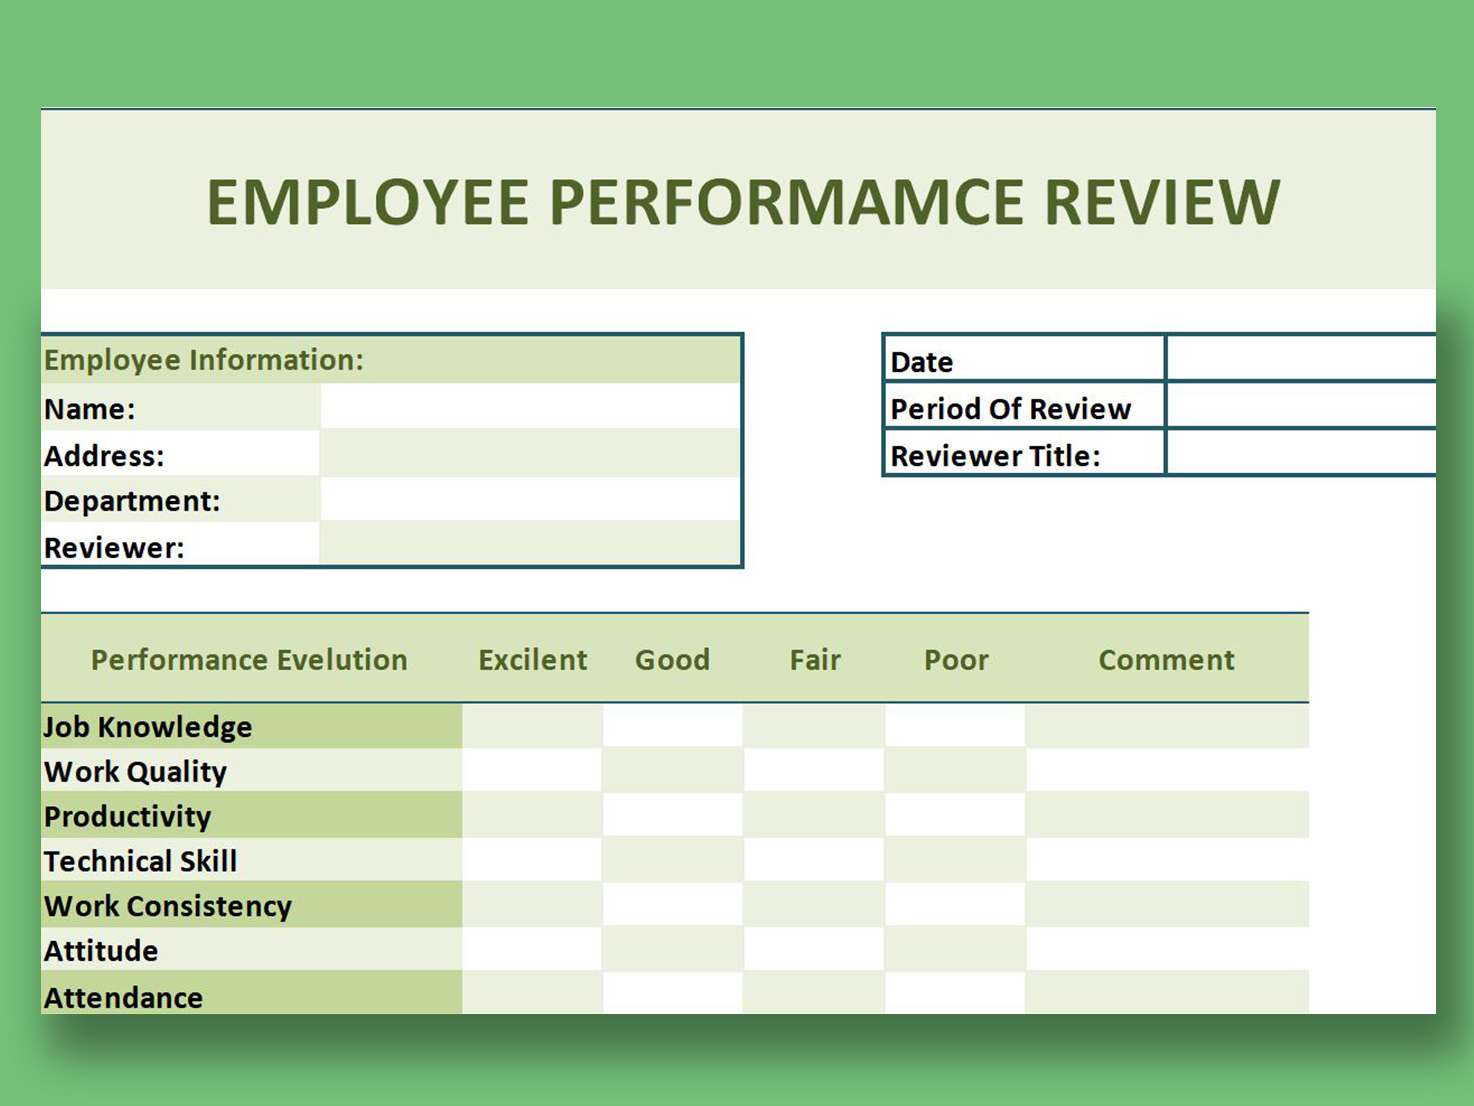Click the Poor column header
This screenshot has height=1106, width=1474.
pos(954,659)
